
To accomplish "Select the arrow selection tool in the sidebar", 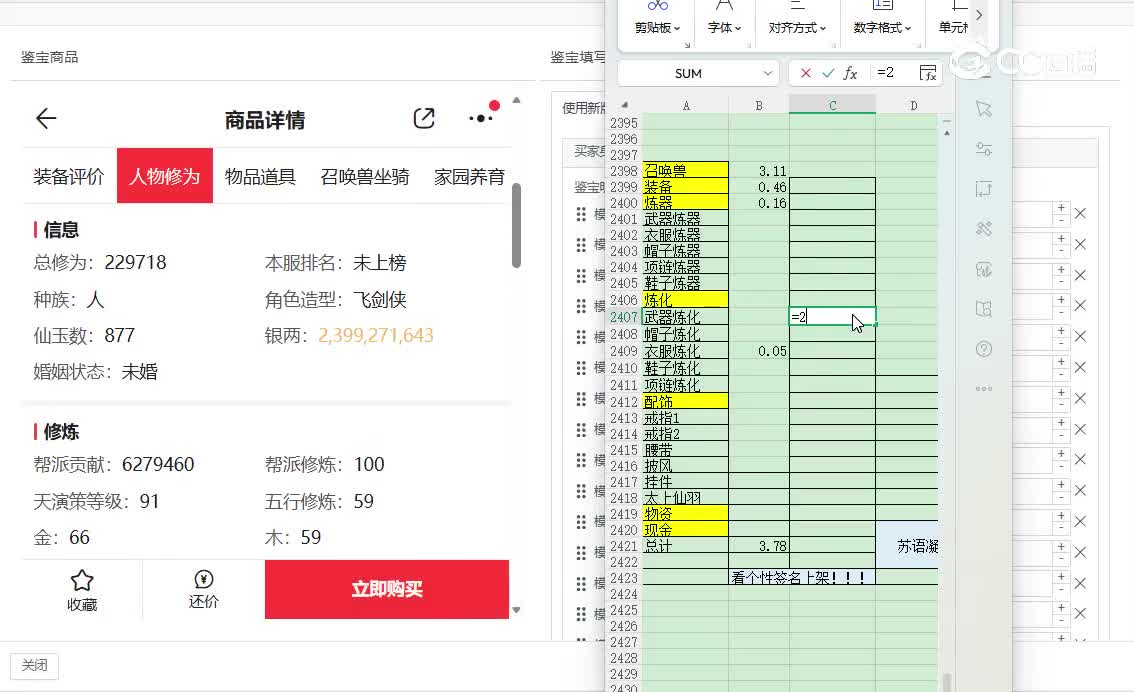I will click(x=983, y=108).
